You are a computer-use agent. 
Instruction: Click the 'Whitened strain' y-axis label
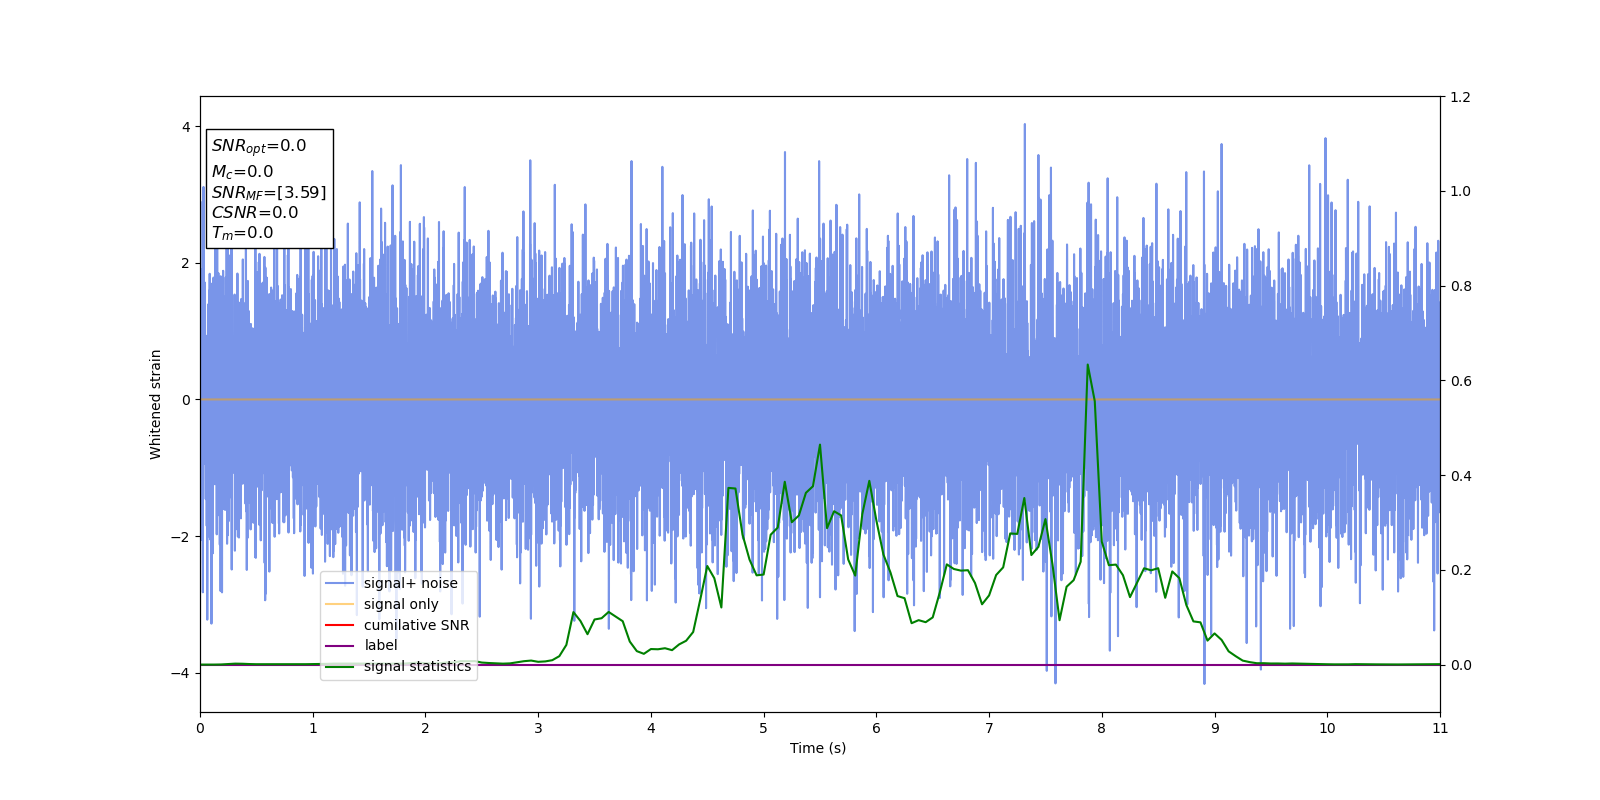point(156,404)
